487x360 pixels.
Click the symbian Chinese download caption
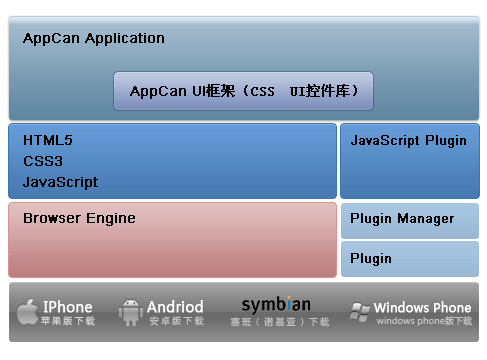point(280,322)
